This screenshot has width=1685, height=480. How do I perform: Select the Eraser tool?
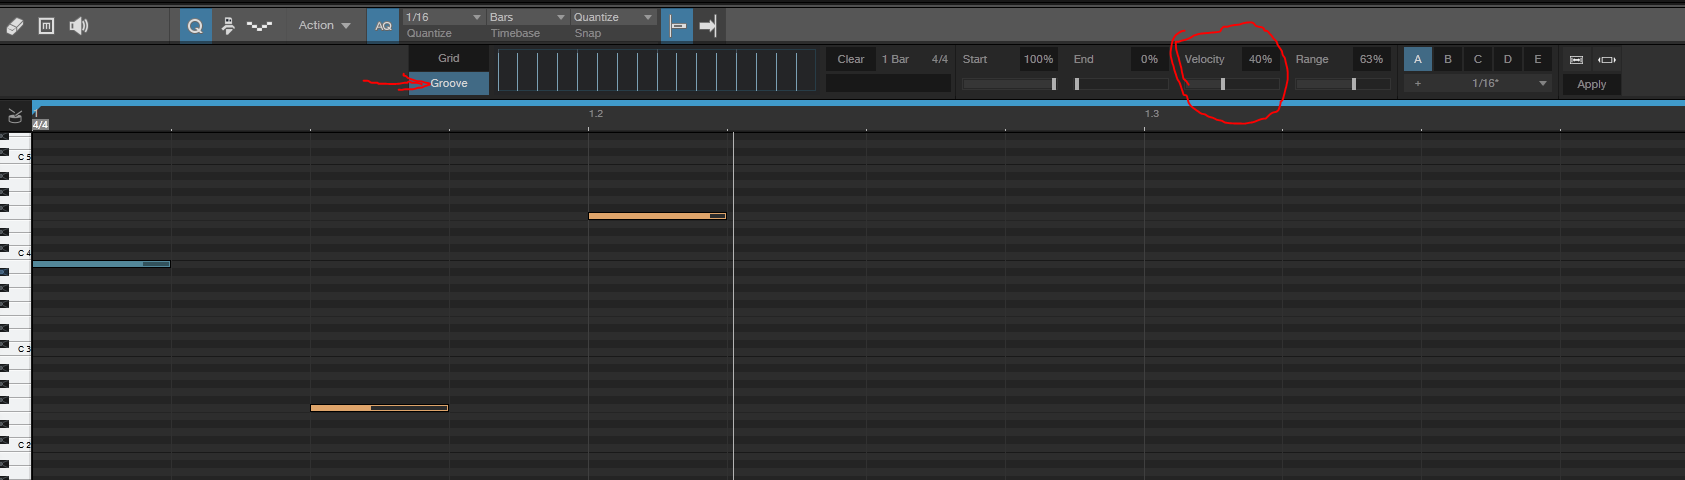(15, 26)
